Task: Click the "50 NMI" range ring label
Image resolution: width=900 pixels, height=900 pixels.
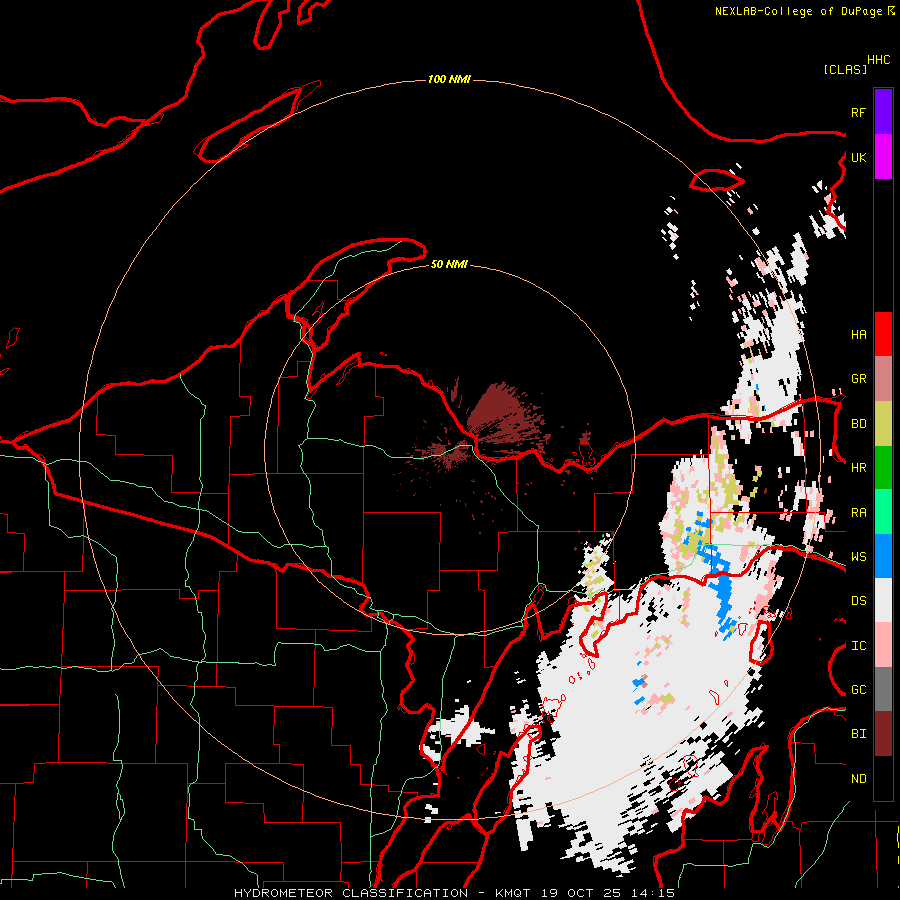Action: (449, 264)
